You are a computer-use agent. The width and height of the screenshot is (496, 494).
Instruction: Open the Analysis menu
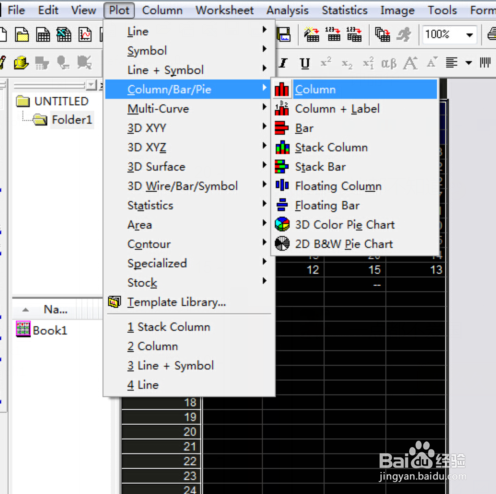tap(287, 10)
